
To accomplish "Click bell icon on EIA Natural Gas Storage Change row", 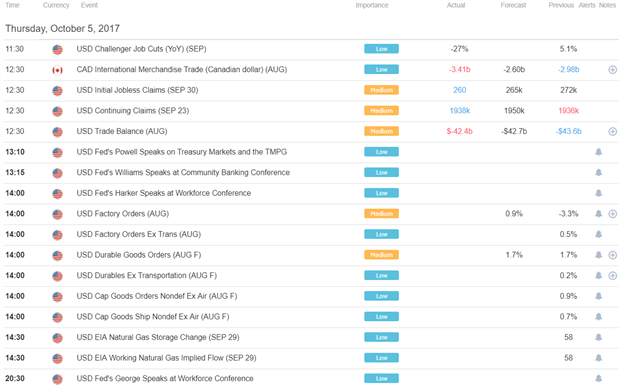I will coord(598,338).
